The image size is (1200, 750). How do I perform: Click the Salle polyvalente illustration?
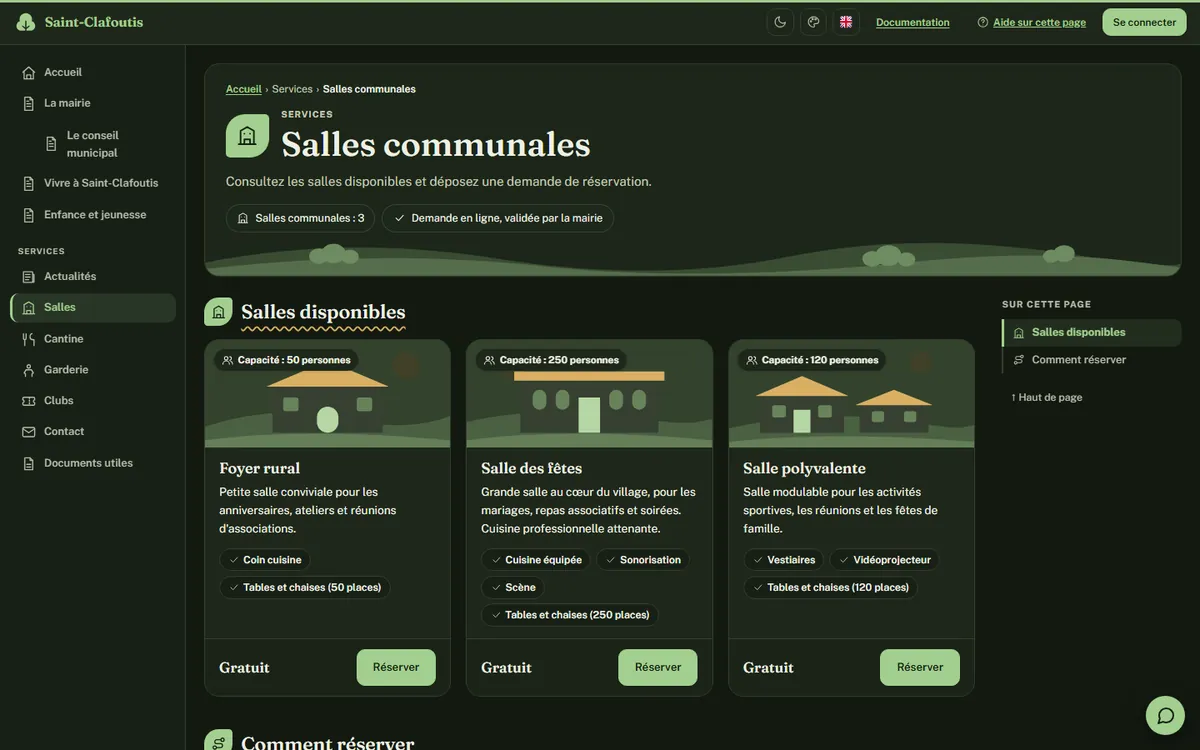851,394
